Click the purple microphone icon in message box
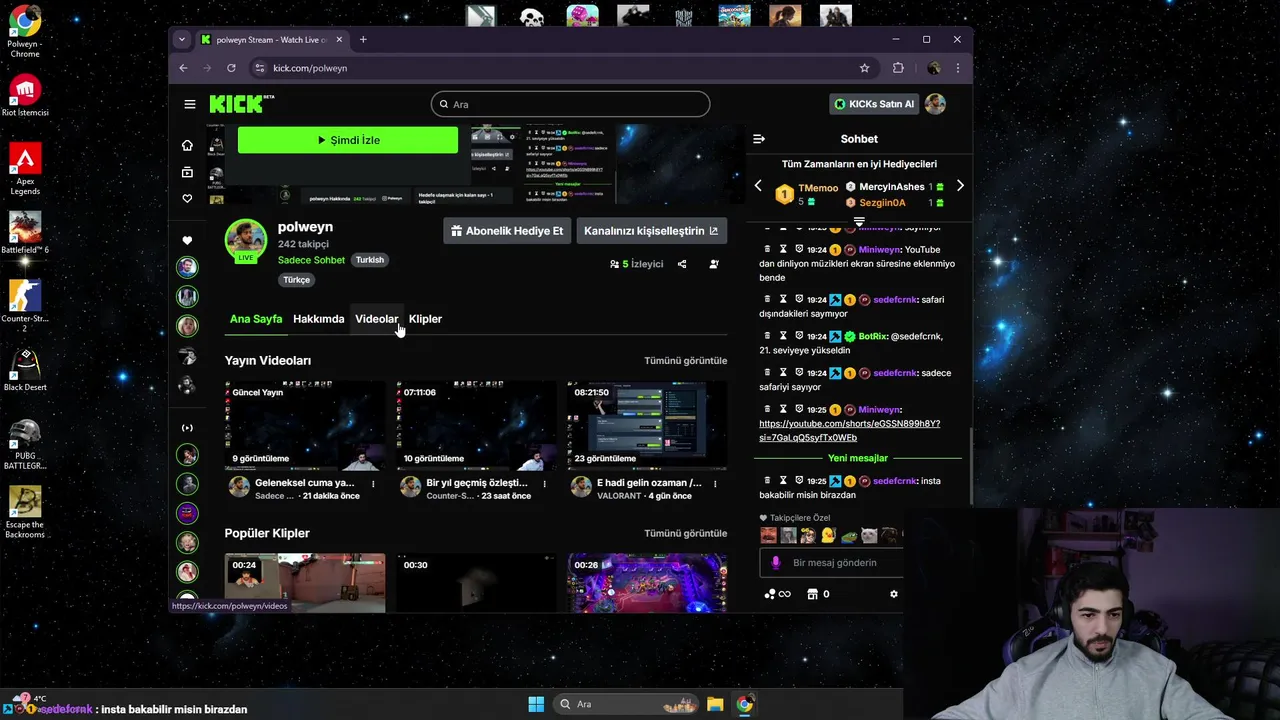1280x720 pixels. [x=776, y=563]
